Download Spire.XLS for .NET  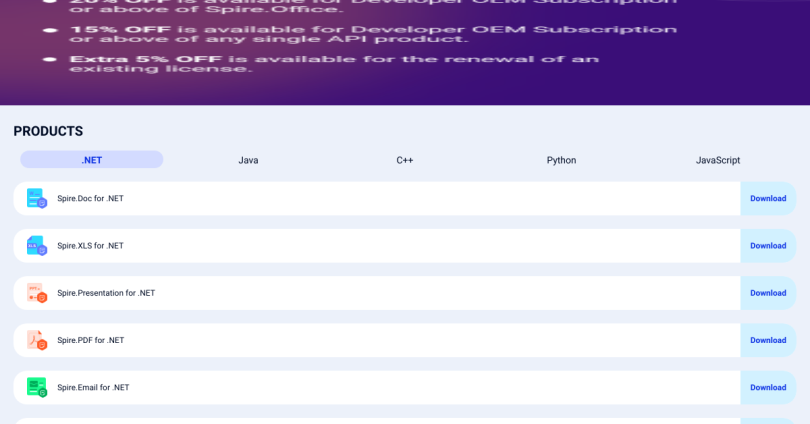[768, 246]
